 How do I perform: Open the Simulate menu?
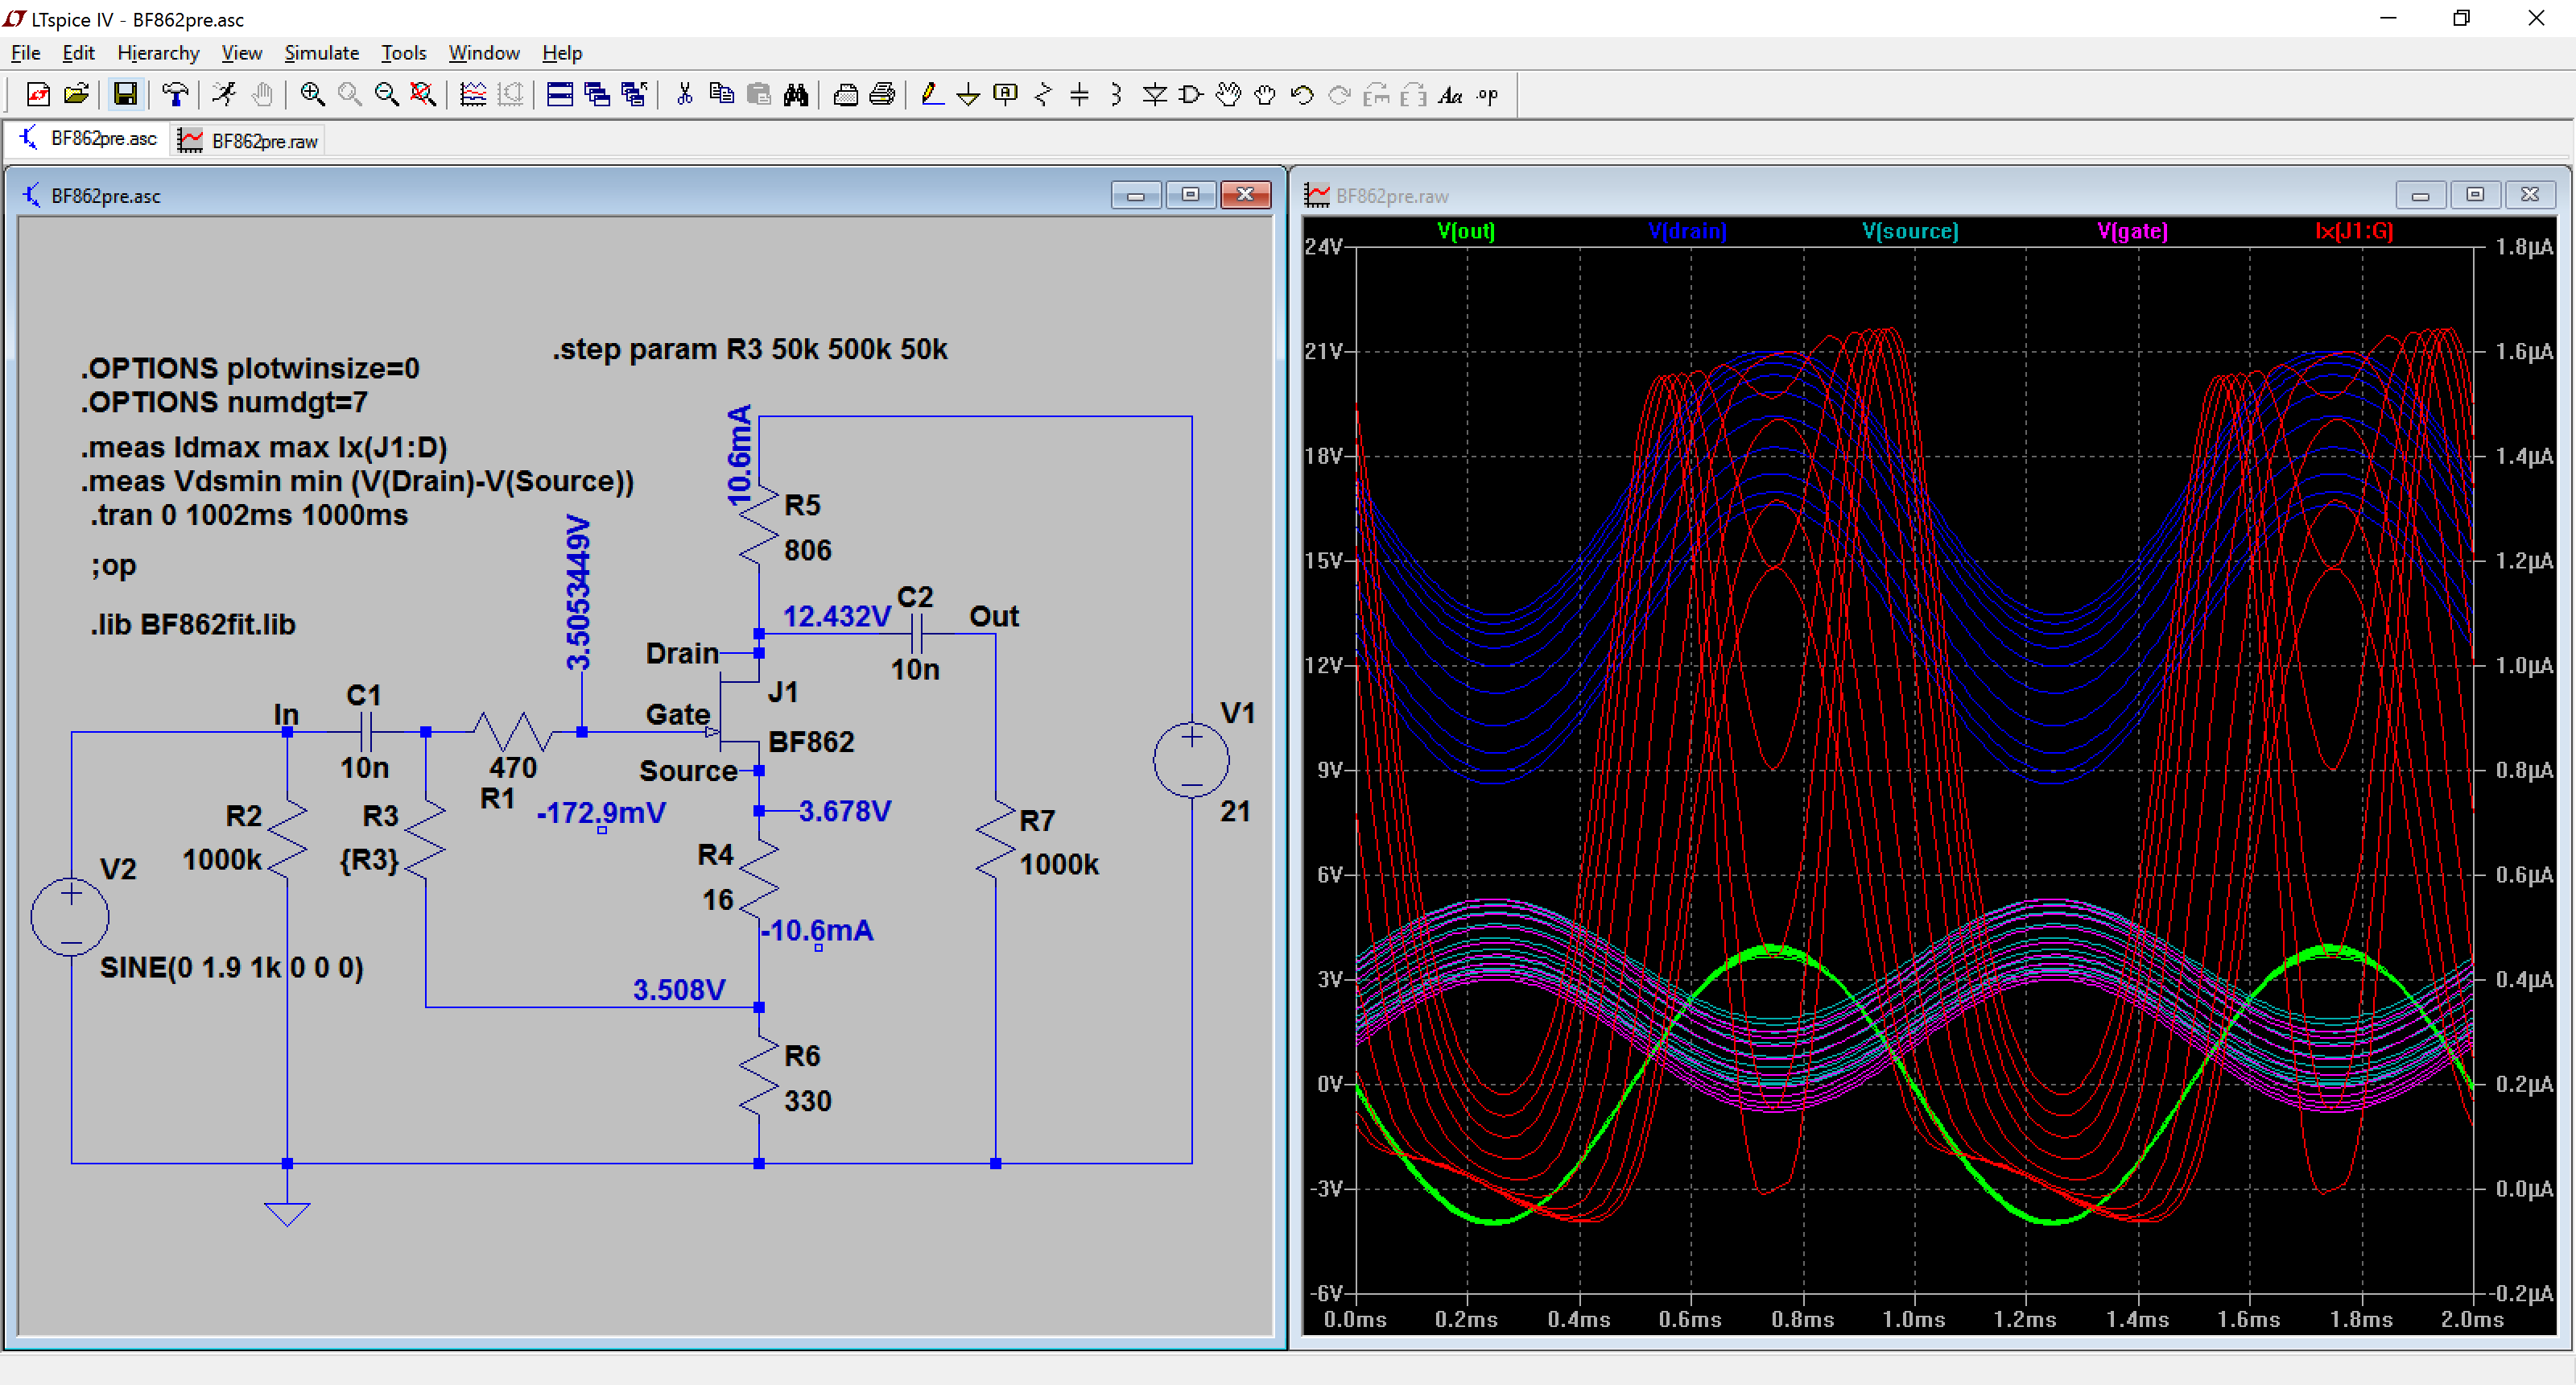click(321, 53)
